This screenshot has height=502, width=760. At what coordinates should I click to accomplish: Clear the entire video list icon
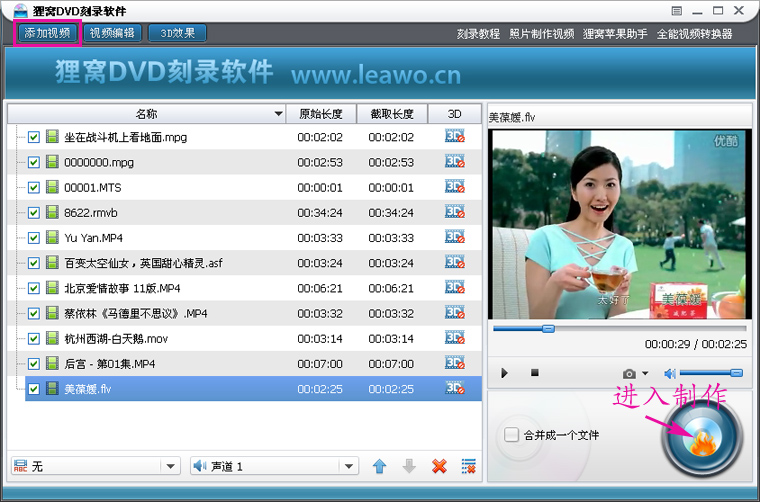point(469,466)
